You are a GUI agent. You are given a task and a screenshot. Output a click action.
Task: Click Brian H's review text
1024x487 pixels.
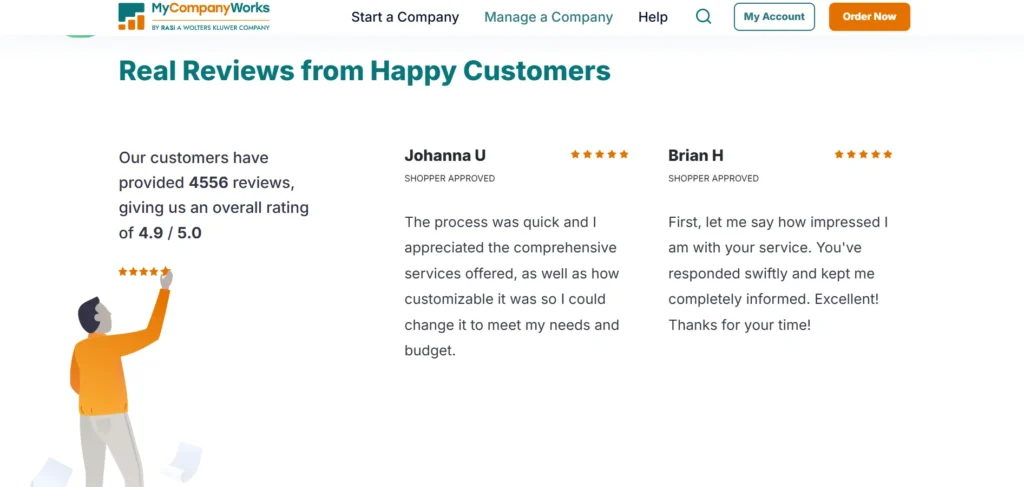pos(778,273)
